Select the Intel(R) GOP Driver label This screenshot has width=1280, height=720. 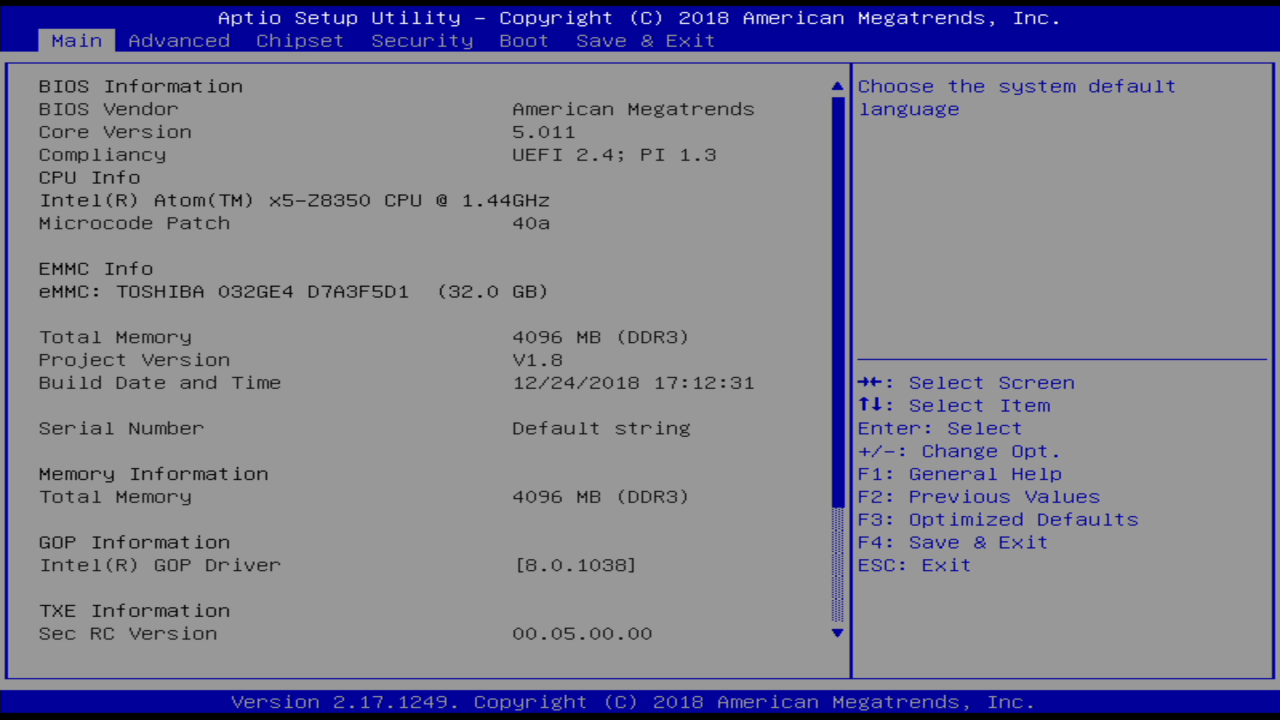[160, 565]
